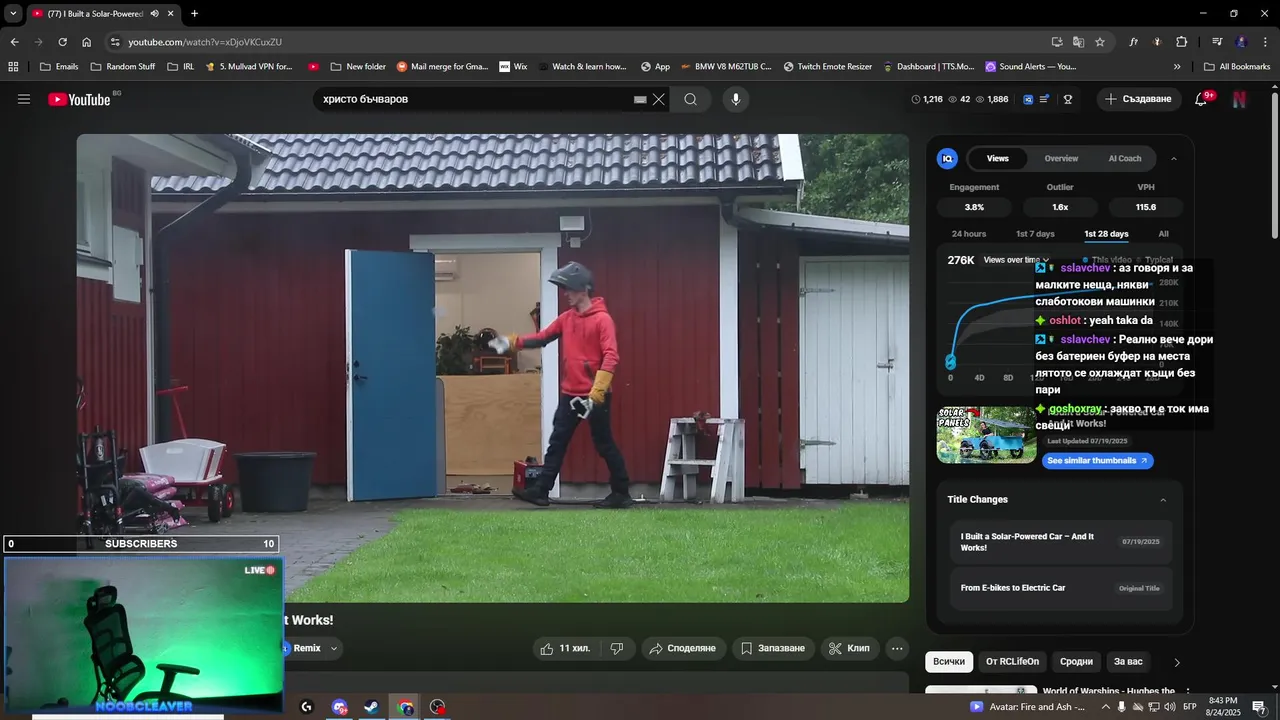Mute the YouTube tab via speaker icon
This screenshot has height=720, width=1280.
[x=154, y=14]
